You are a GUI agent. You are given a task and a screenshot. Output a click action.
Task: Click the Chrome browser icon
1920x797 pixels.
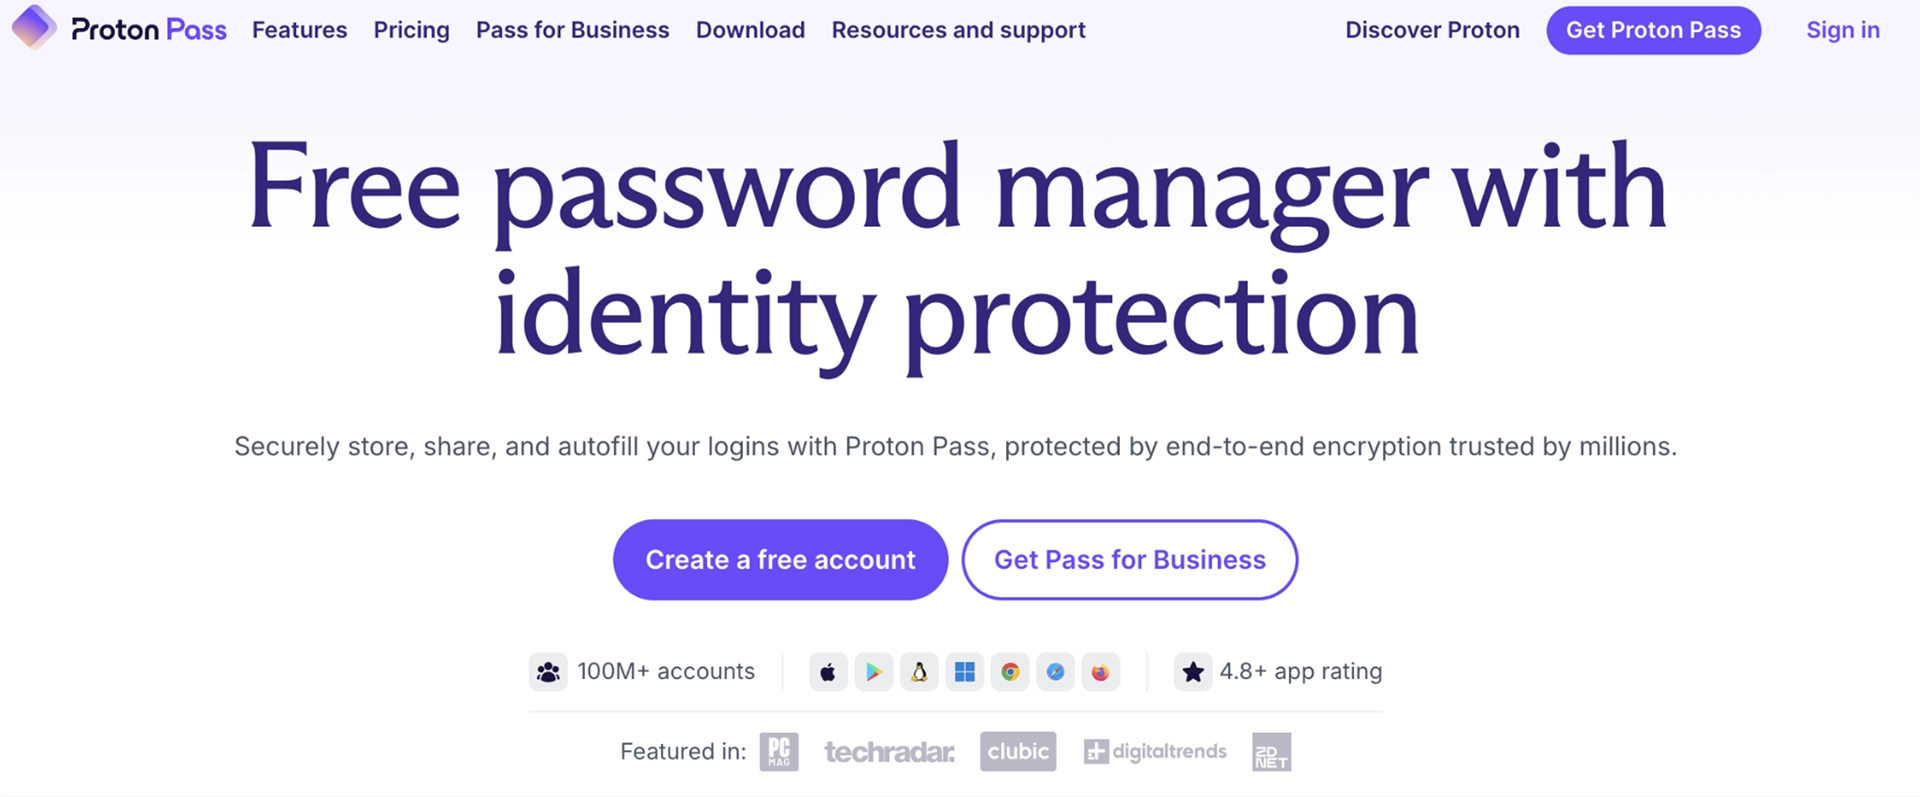(1010, 671)
